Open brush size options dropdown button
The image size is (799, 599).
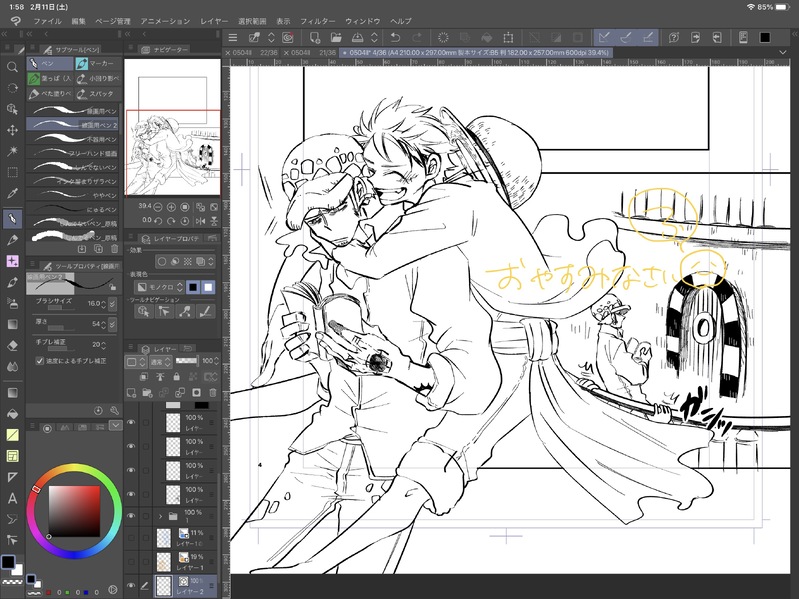pyautogui.click(x=112, y=304)
